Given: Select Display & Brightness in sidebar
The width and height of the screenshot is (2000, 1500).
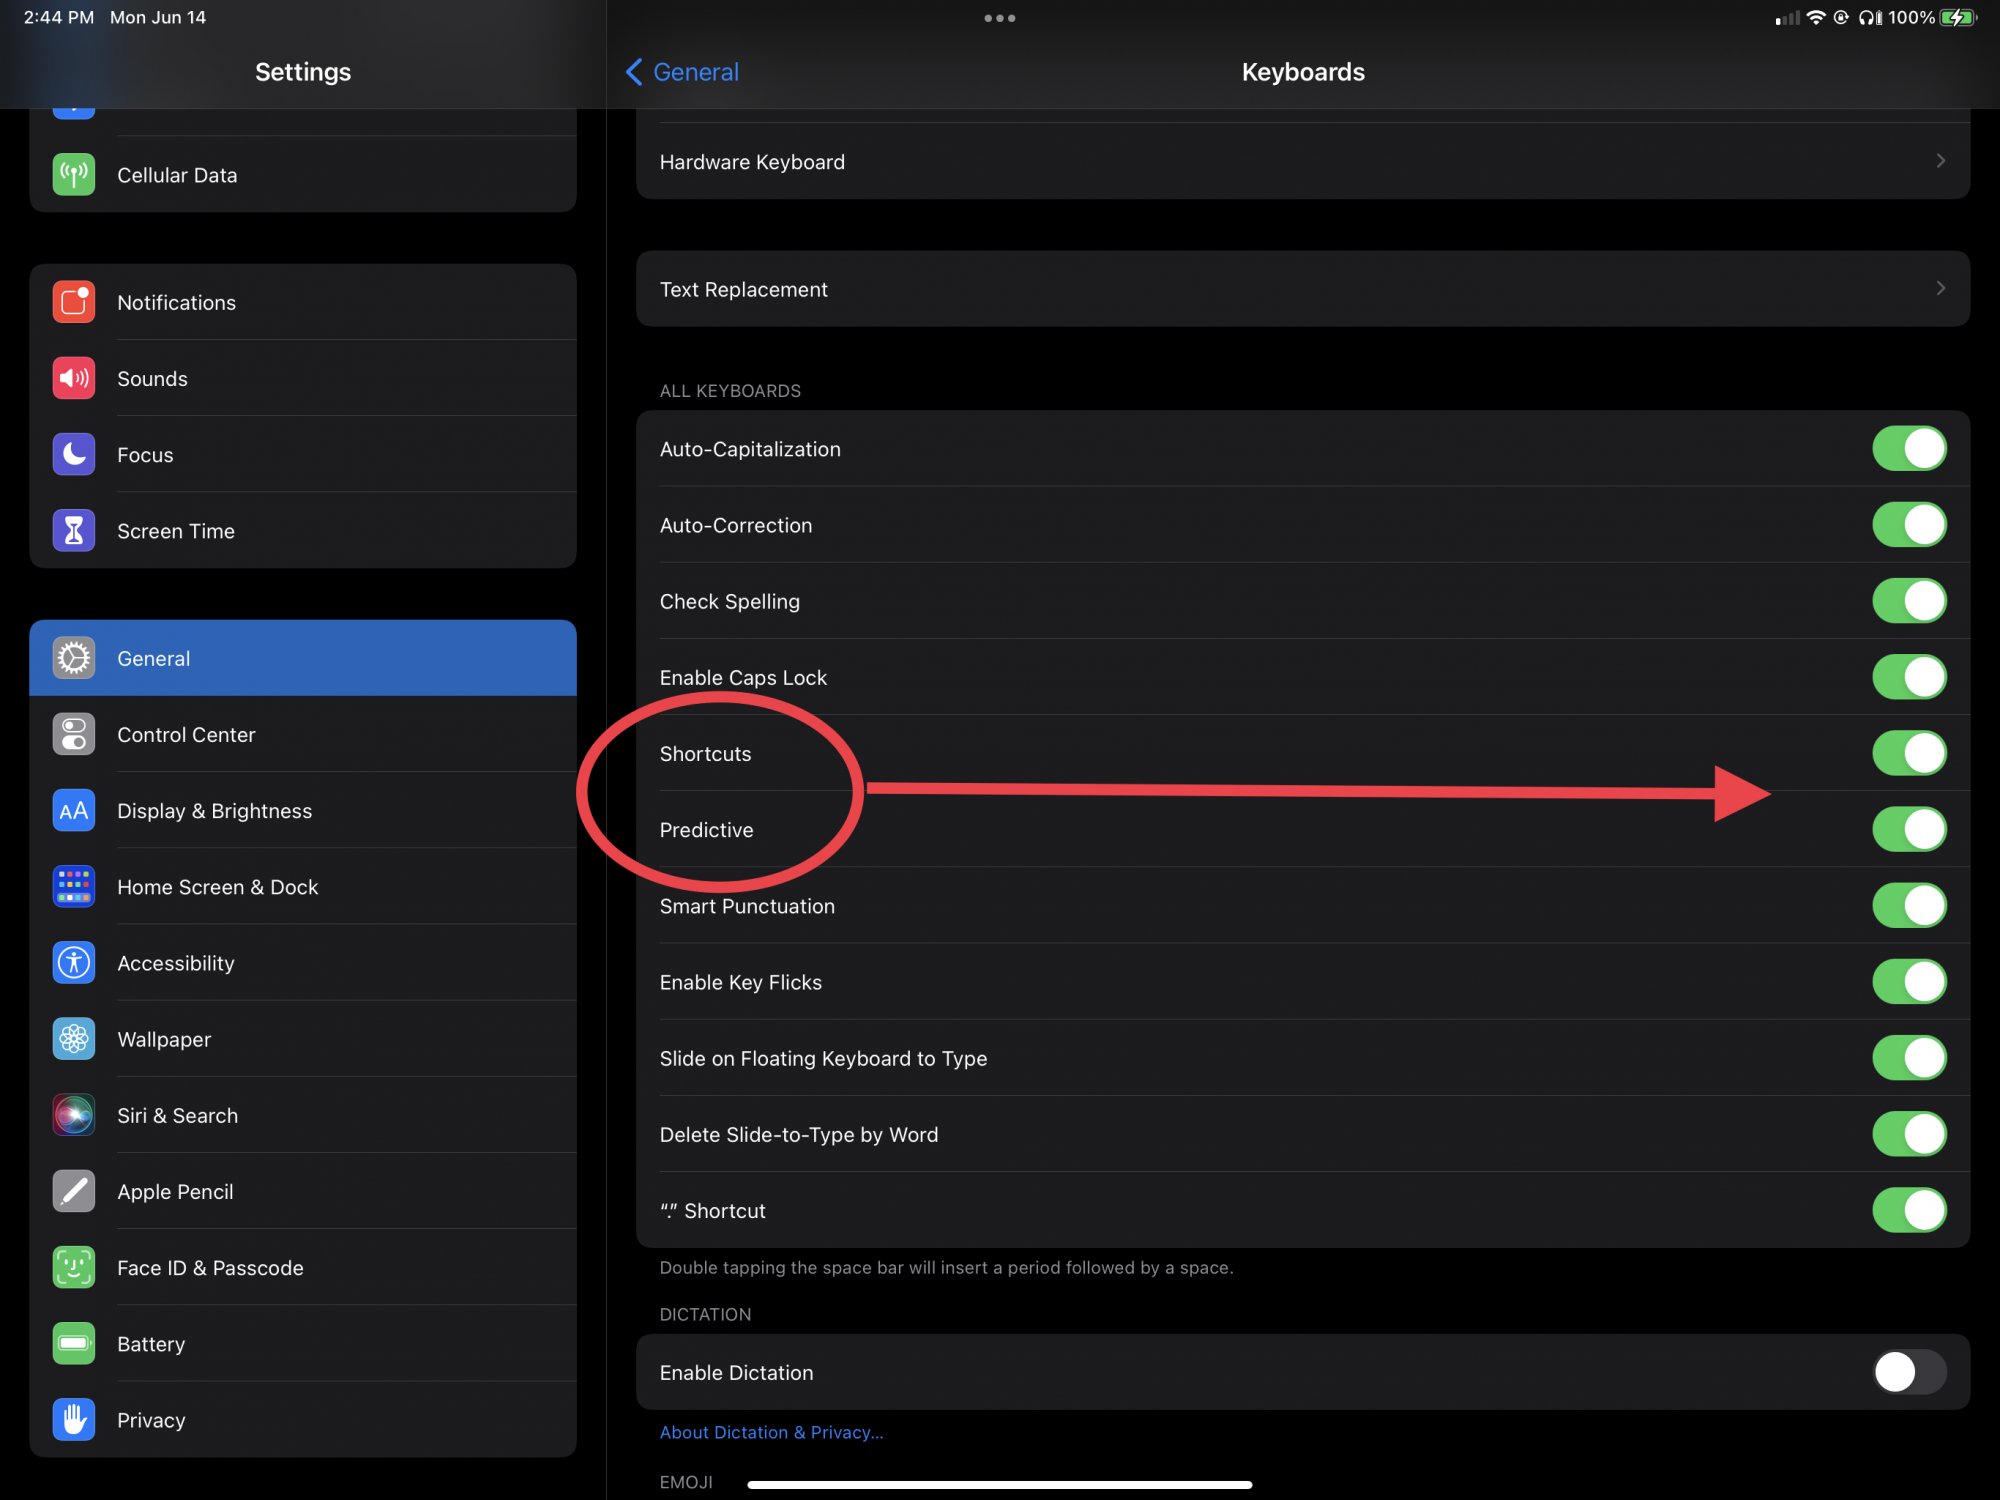Looking at the screenshot, I should [x=214, y=811].
